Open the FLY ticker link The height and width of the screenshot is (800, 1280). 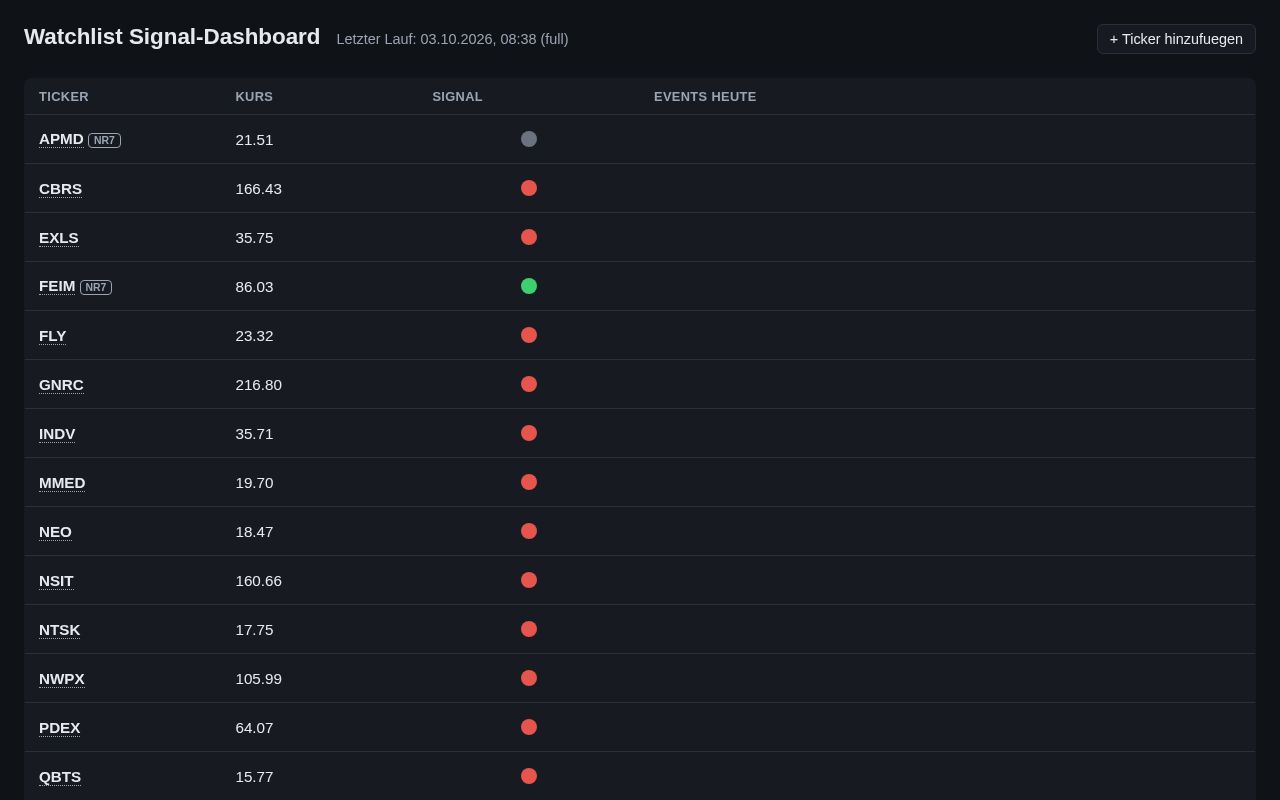[52, 335]
